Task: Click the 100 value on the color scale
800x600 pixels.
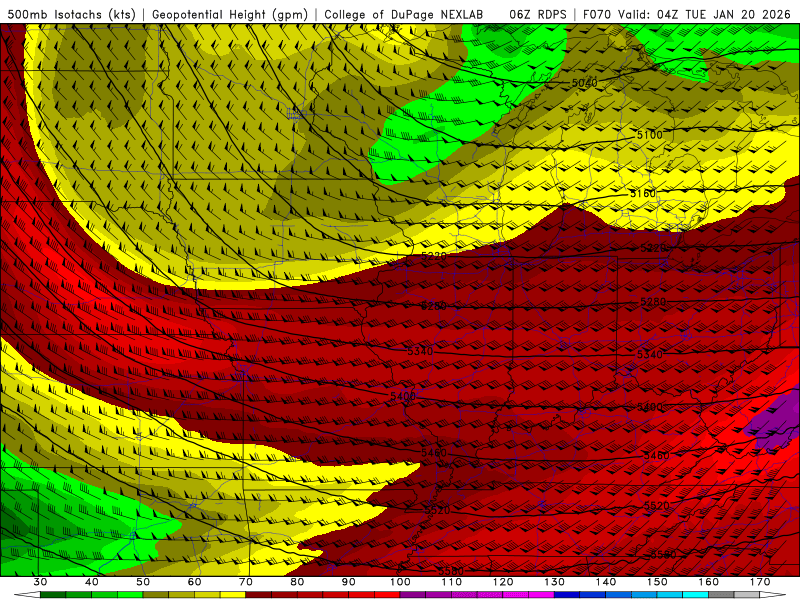Action: (x=400, y=582)
